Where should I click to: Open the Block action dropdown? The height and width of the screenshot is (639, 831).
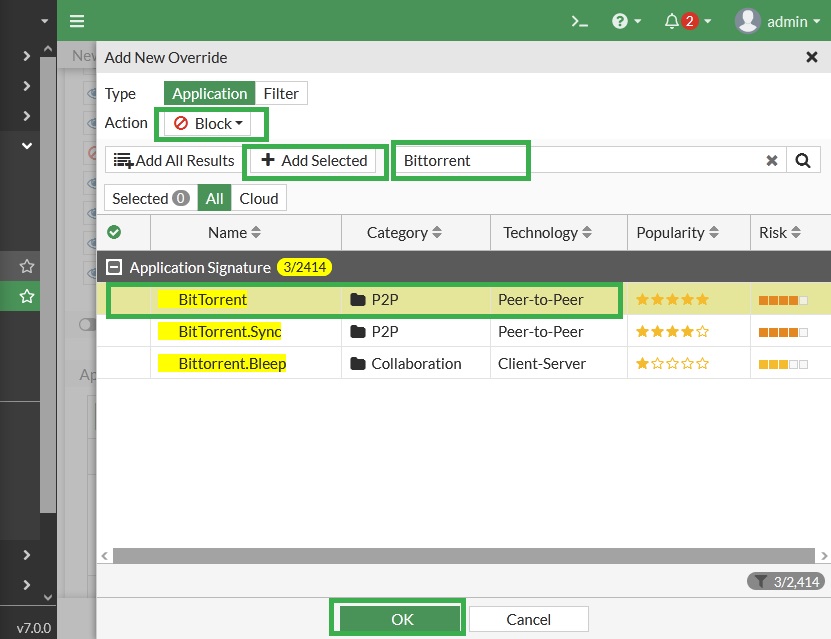pos(208,123)
